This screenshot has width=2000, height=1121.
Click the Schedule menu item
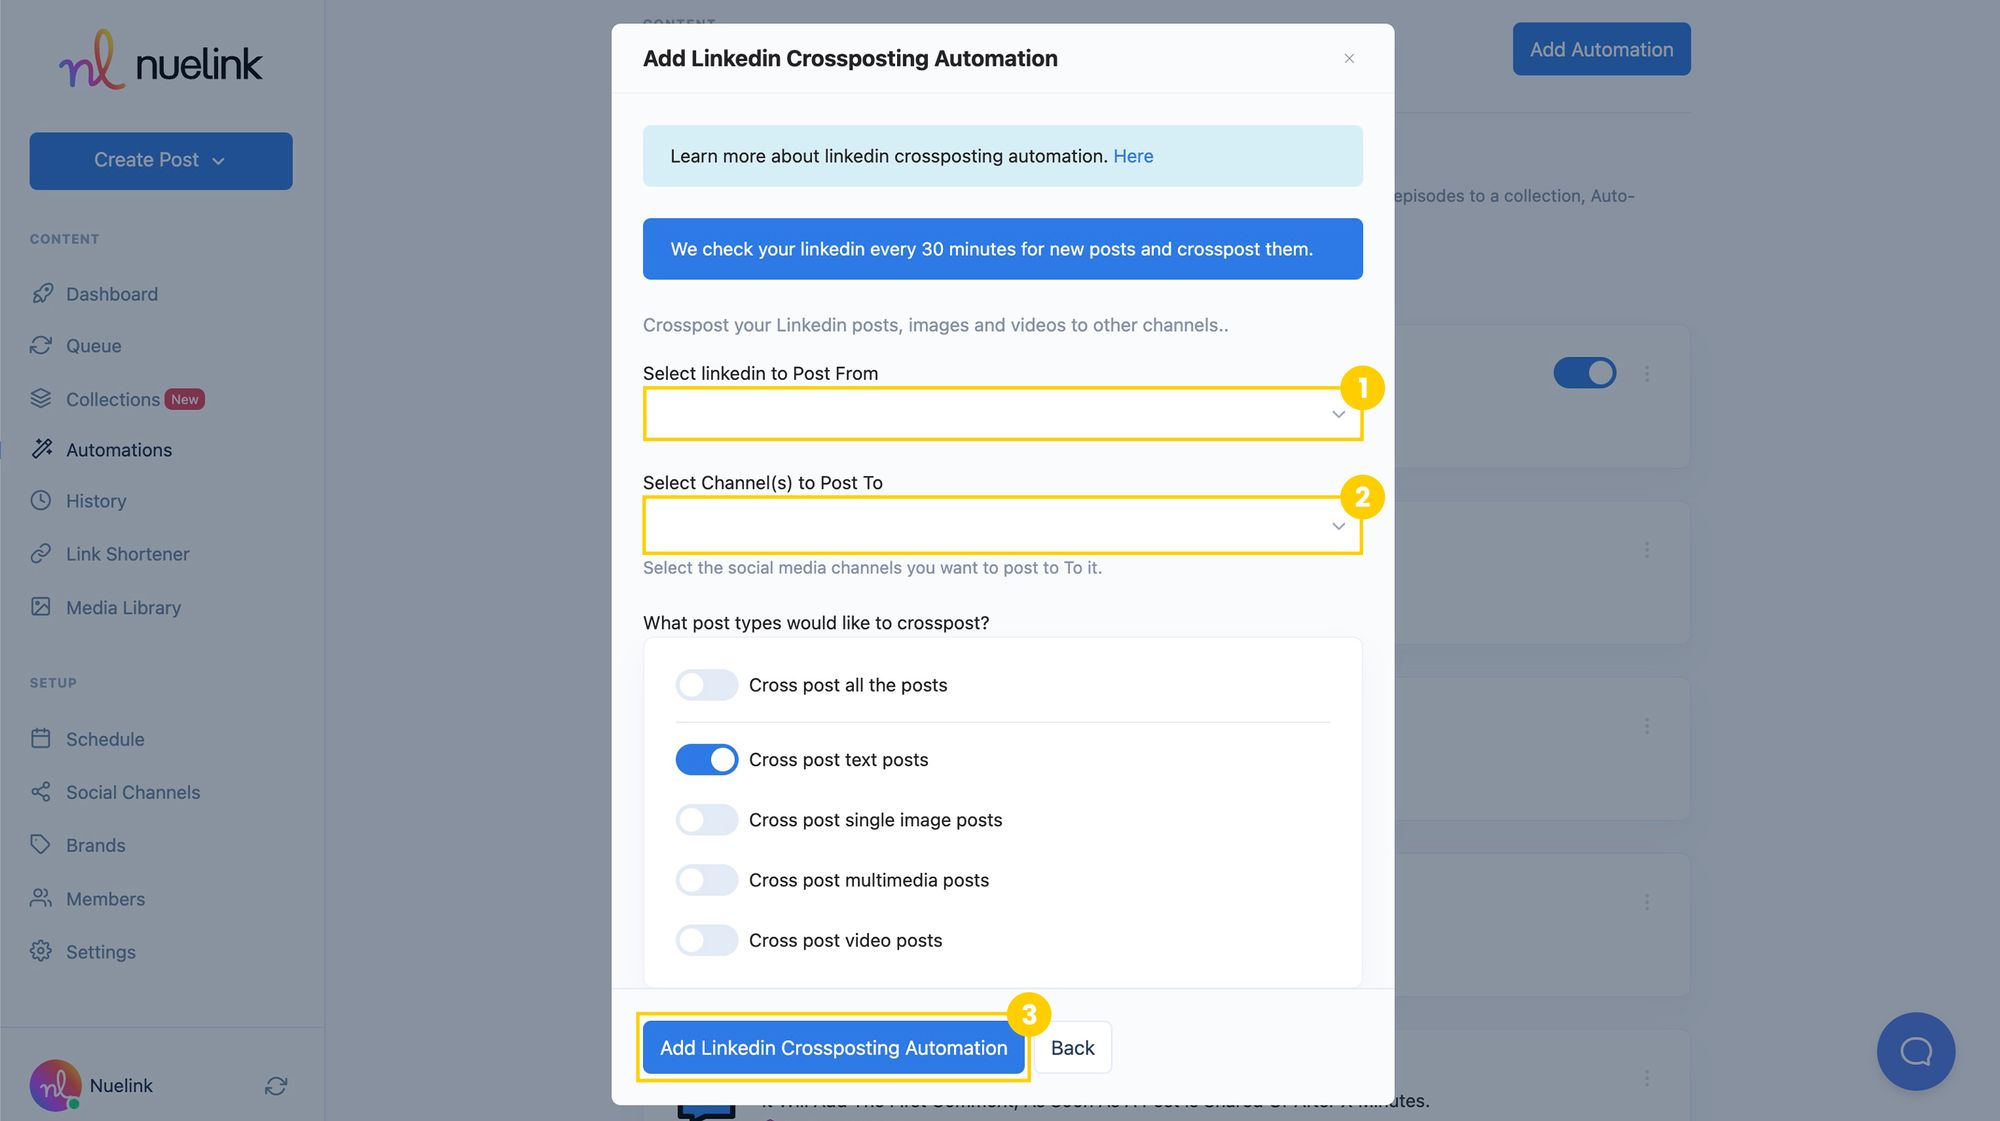click(104, 740)
